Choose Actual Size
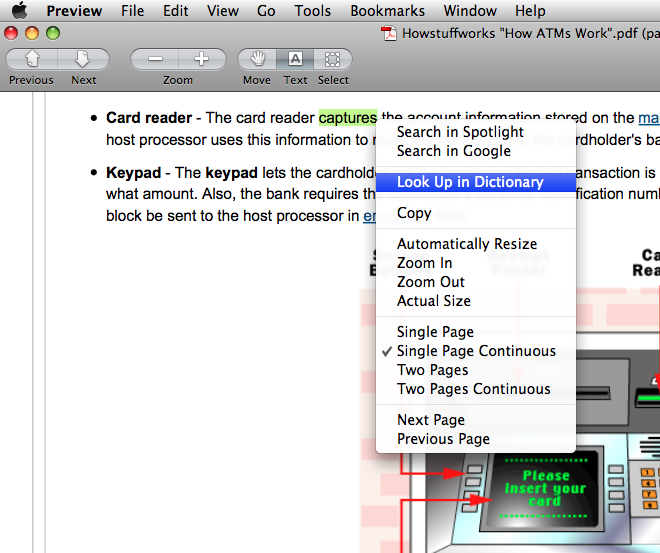This screenshot has height=553, width=660. (x=476, y=301)
